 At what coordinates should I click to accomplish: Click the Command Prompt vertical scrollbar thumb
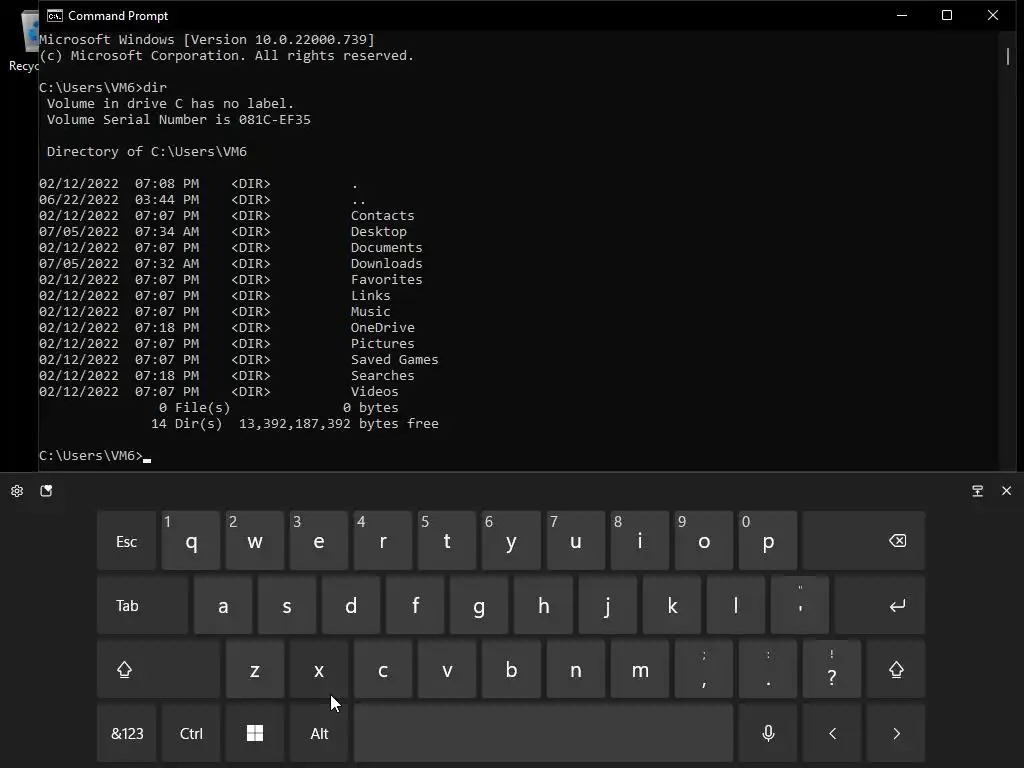point(1008,56)
